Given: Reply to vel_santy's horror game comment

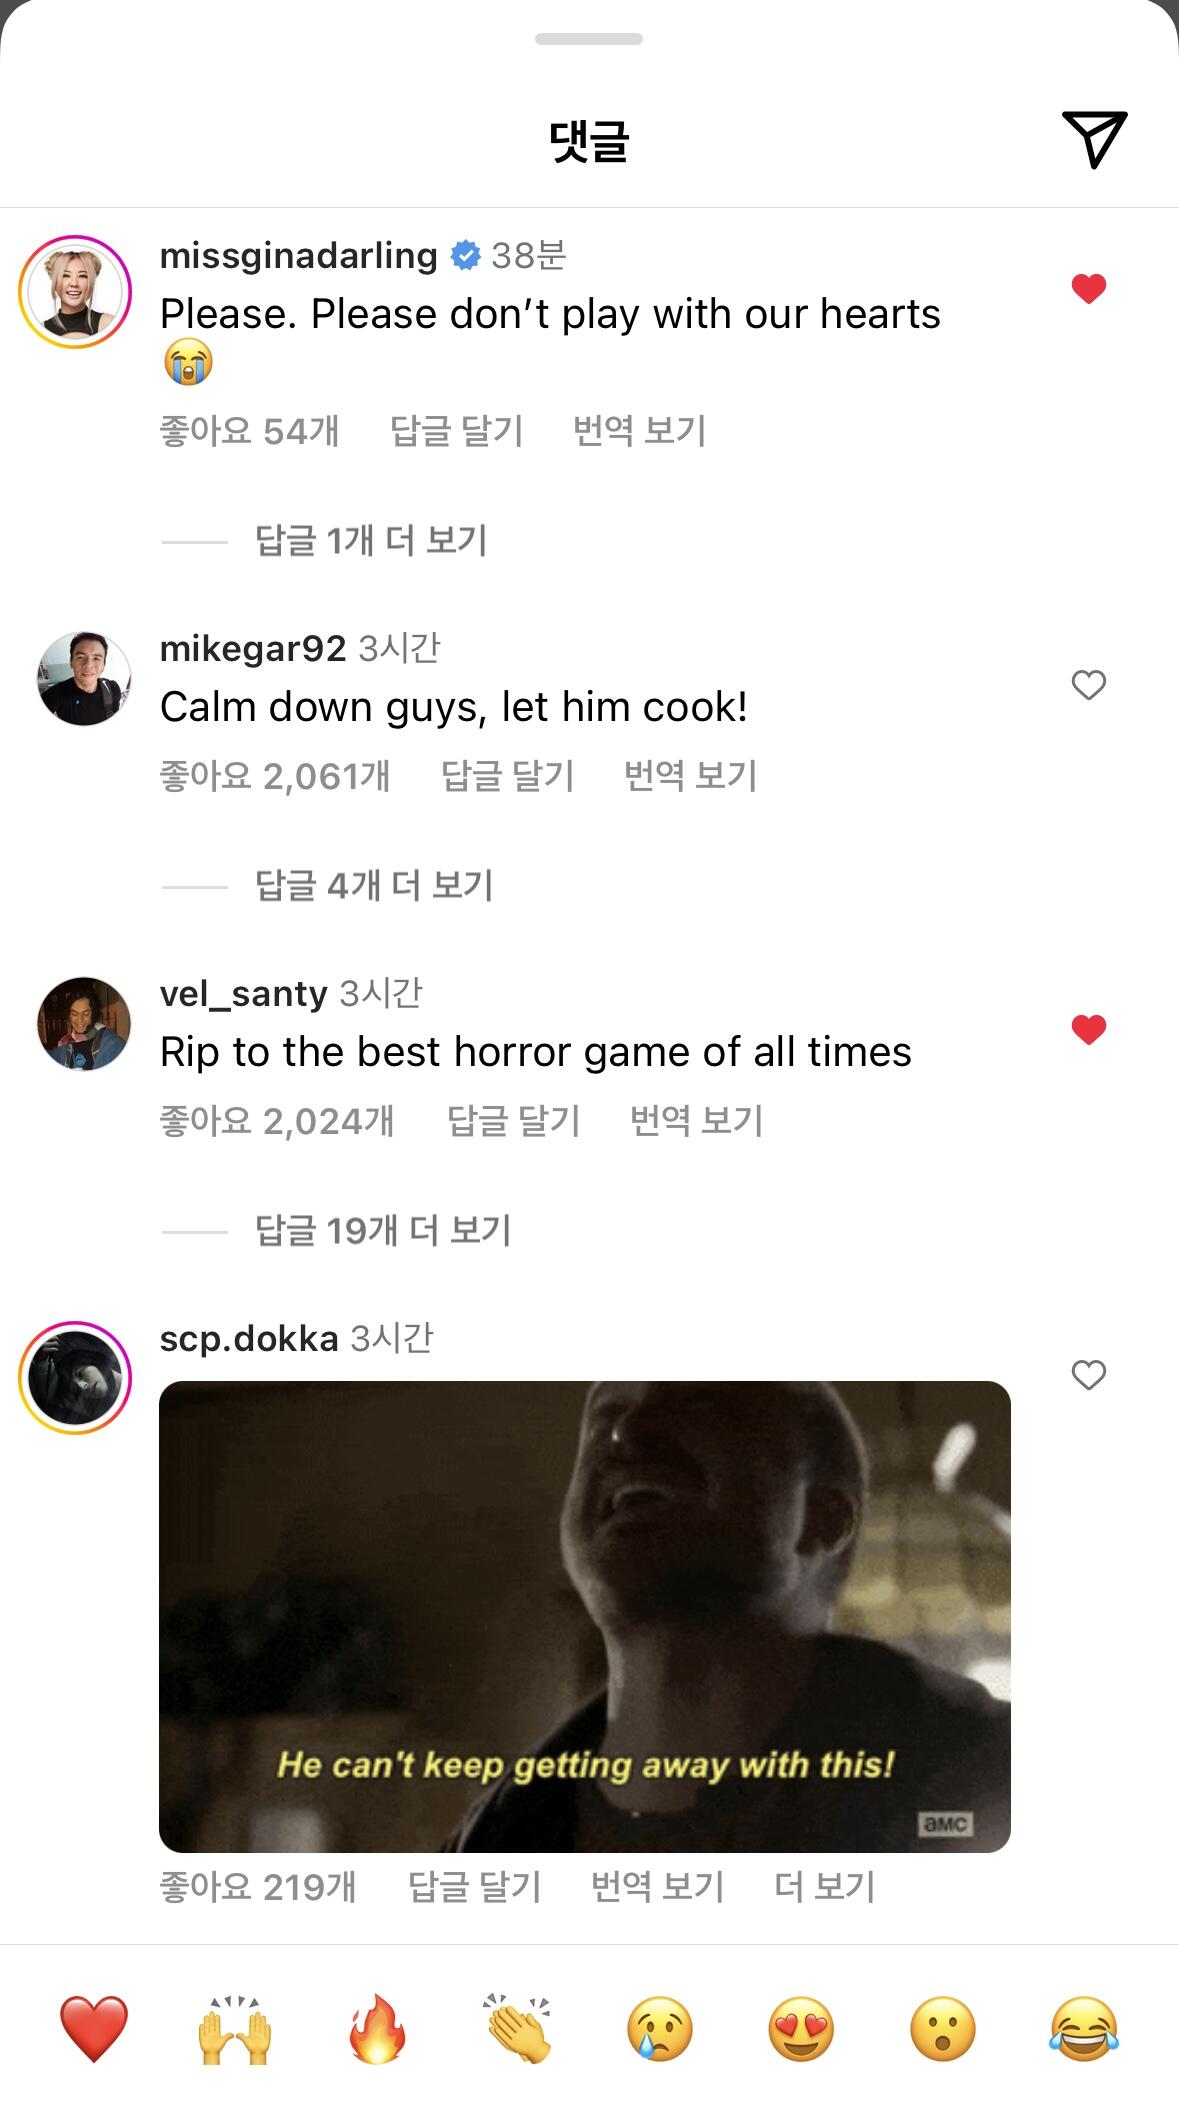Looking at the screenshot, I should pyautogui.click(x=514, y=1121).
